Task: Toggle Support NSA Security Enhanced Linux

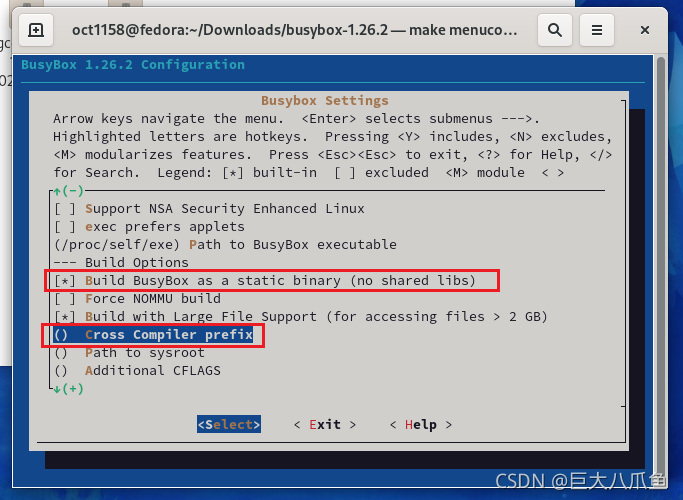Action: pyautogui.click(x=209, y=209)
